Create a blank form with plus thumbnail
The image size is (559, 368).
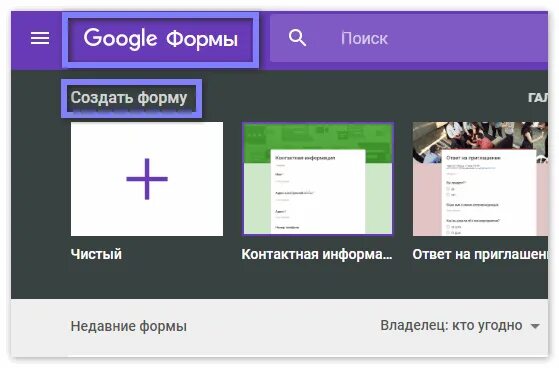tap(147, 179)
